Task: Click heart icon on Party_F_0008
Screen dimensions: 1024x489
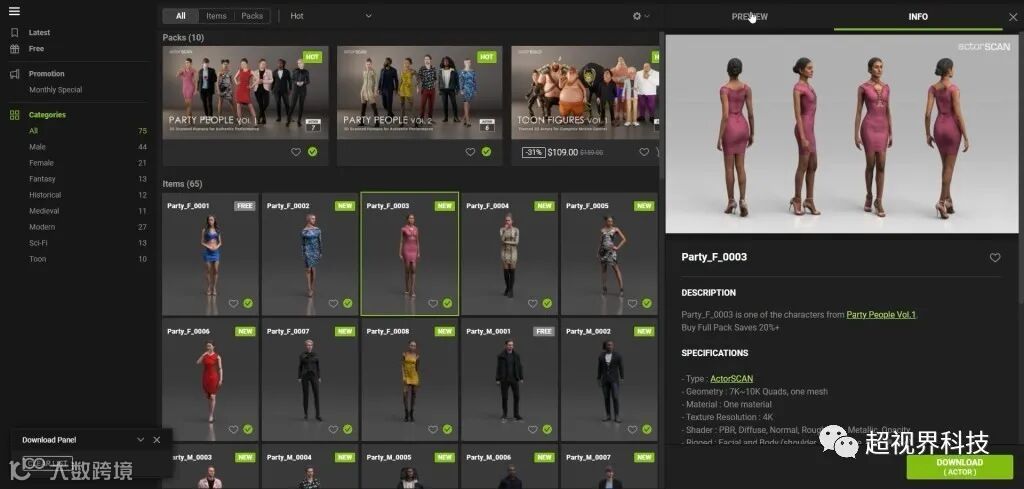Action: (433, 430)
